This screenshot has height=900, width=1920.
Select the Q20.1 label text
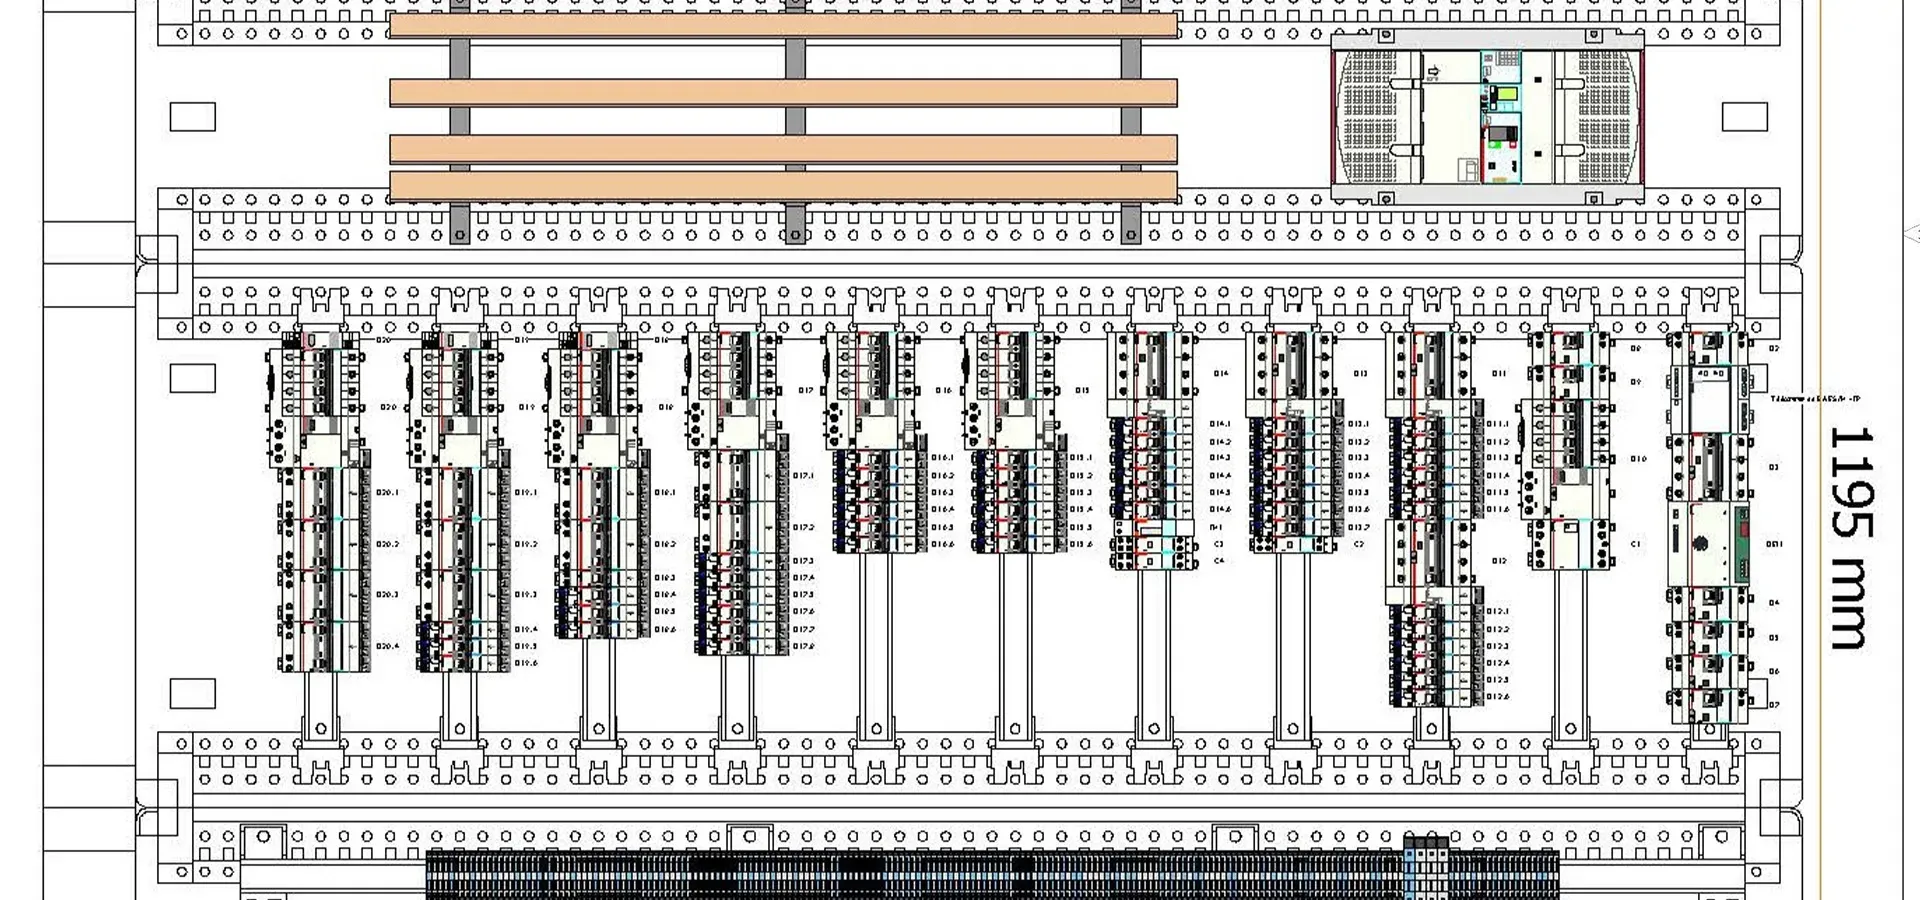click(x=387, y=492)
